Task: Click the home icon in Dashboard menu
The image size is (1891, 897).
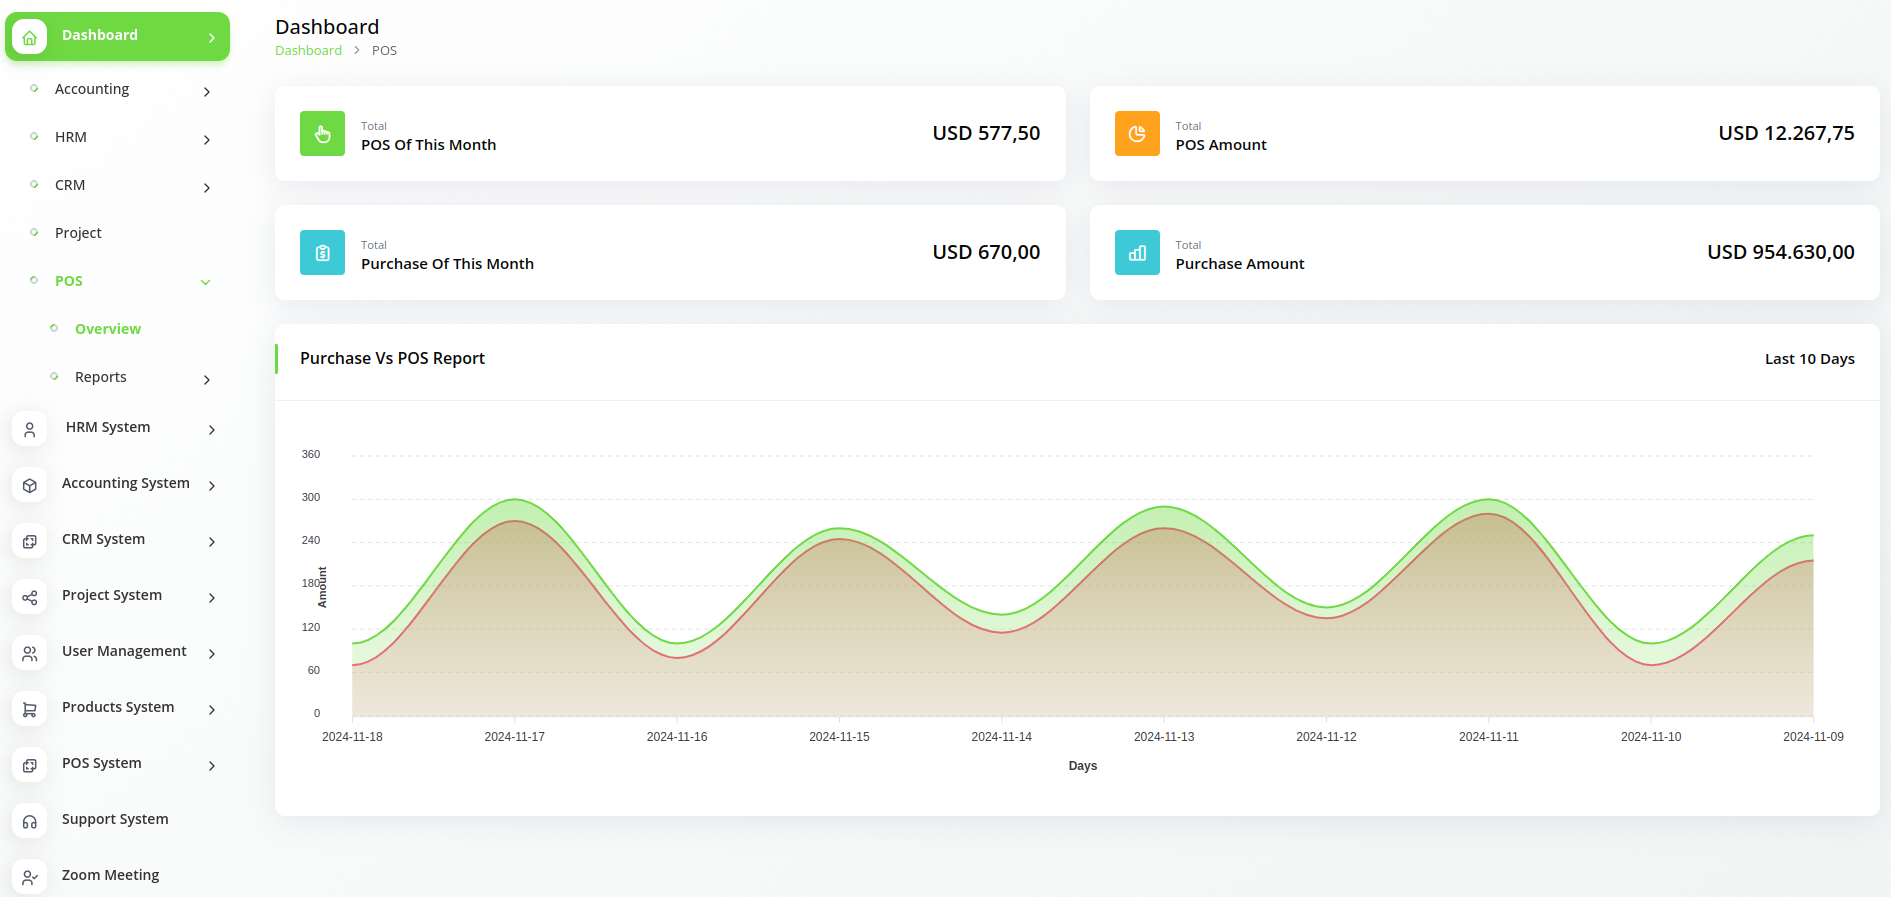Action: [30, 37]
